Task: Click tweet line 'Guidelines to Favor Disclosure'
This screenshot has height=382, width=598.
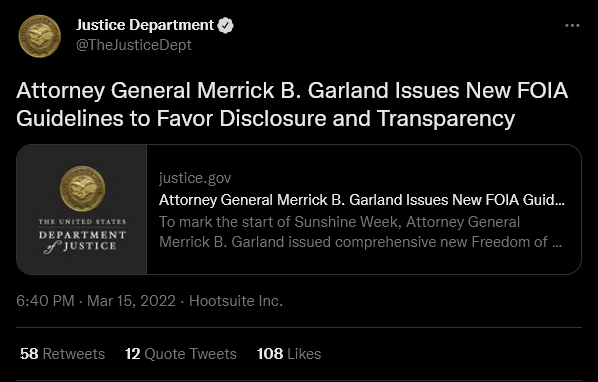Action: pos(171,119)
